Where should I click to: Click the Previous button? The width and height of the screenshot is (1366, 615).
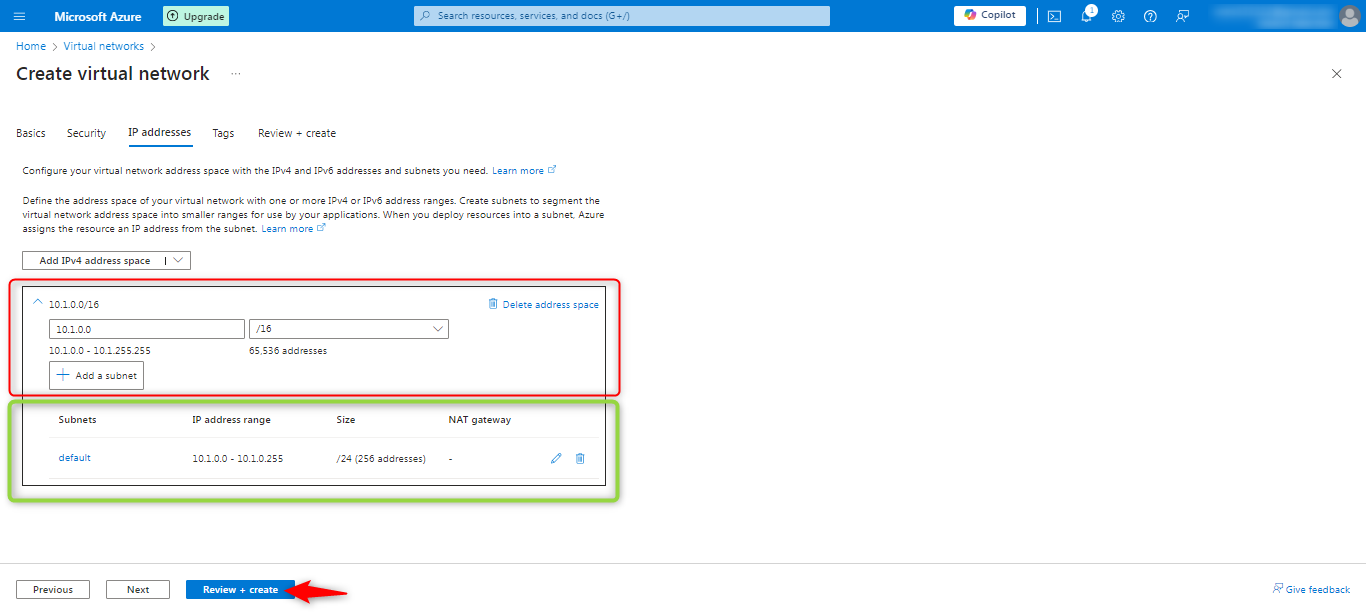pyautogui.click(x=53, y=590)
